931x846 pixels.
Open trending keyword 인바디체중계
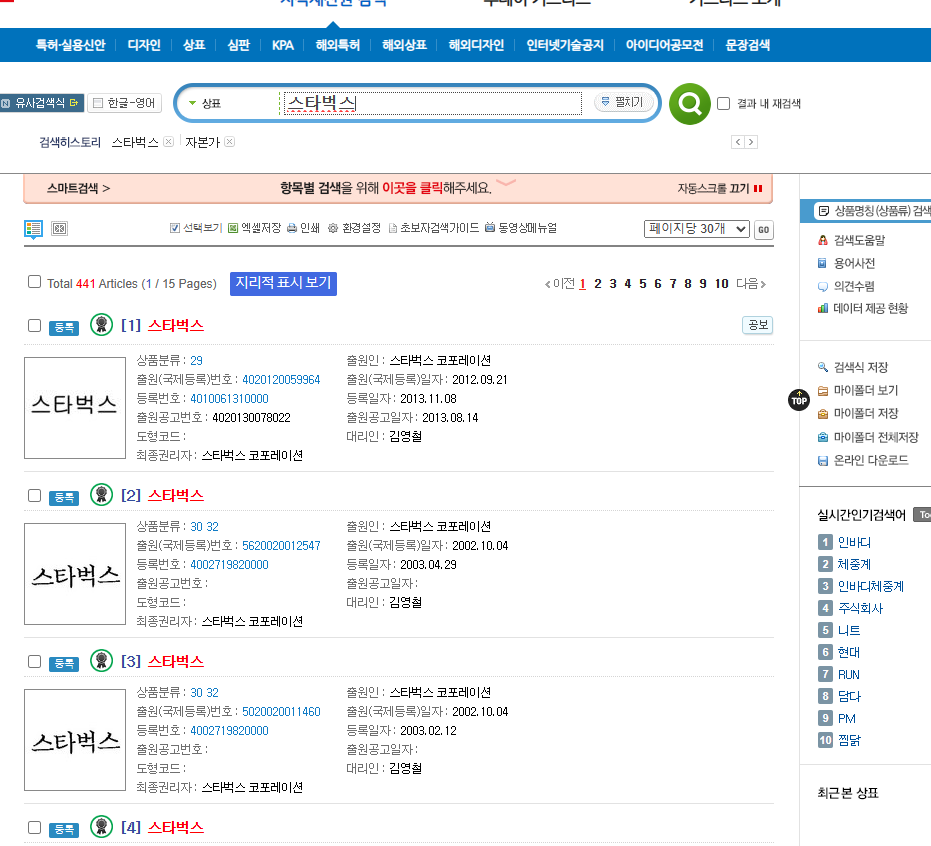870,587
